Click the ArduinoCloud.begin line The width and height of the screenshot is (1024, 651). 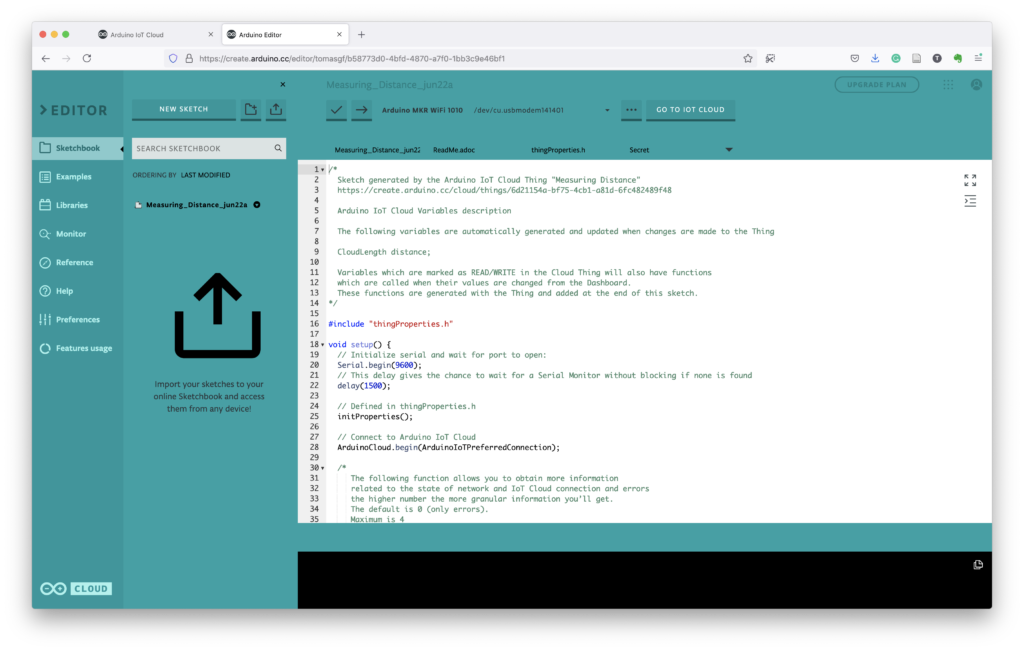click(449, 447)
